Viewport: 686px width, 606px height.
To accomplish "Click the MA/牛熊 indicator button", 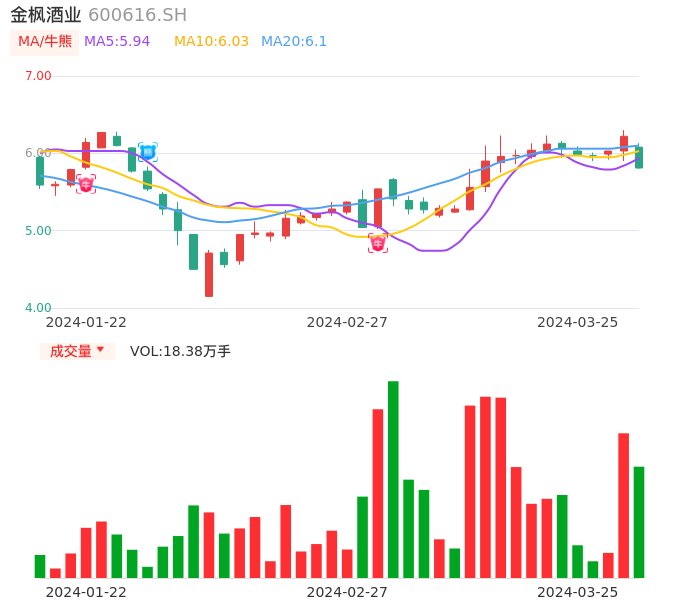I will [45, 42].
